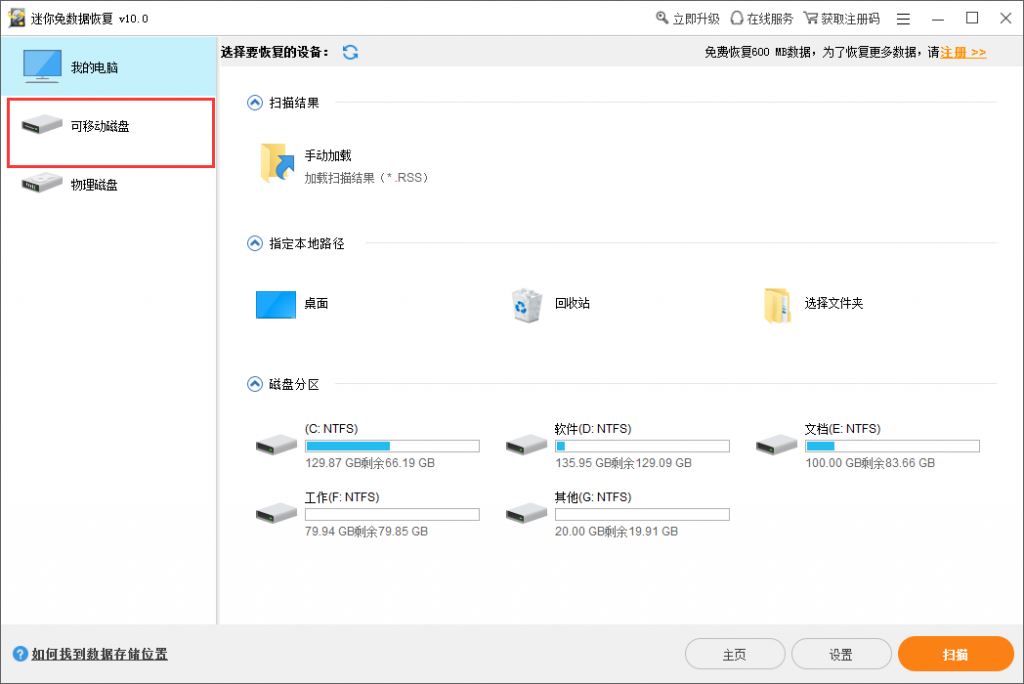Minimize the application window
Screen dimensions: 1024x684
[938, 19]
